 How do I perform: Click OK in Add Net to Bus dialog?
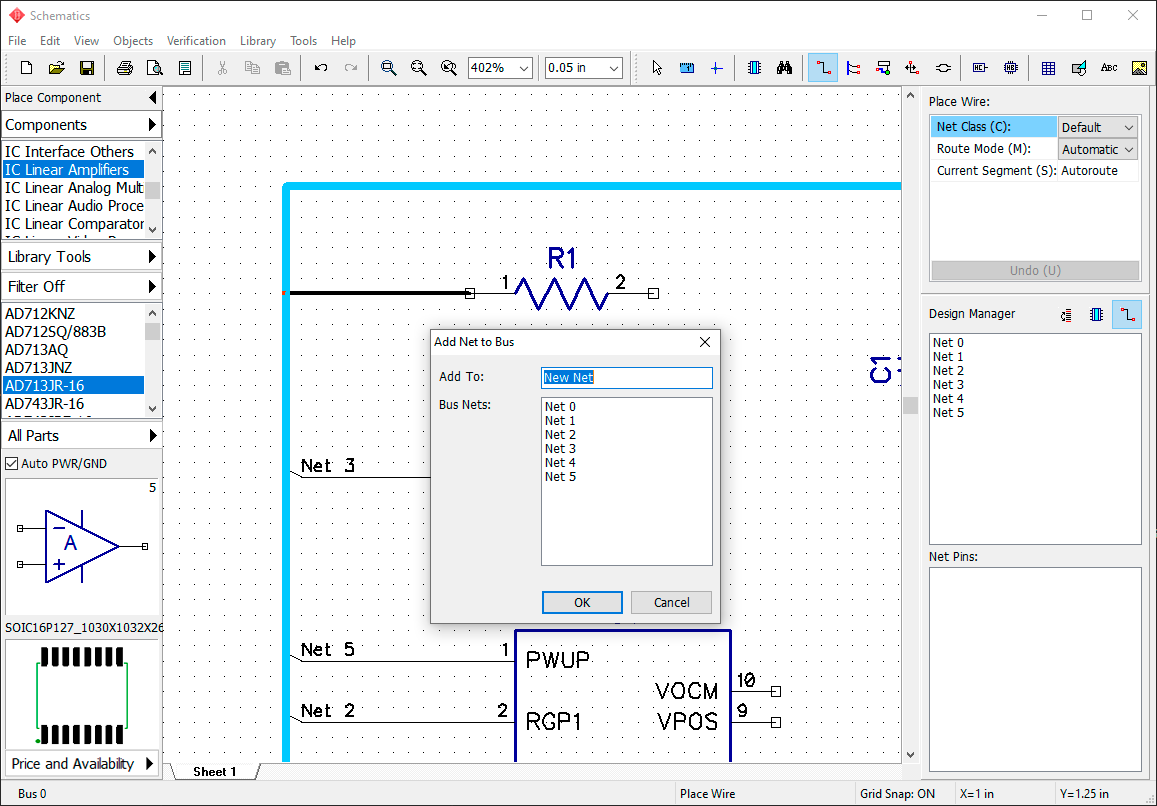pos(582,602)
